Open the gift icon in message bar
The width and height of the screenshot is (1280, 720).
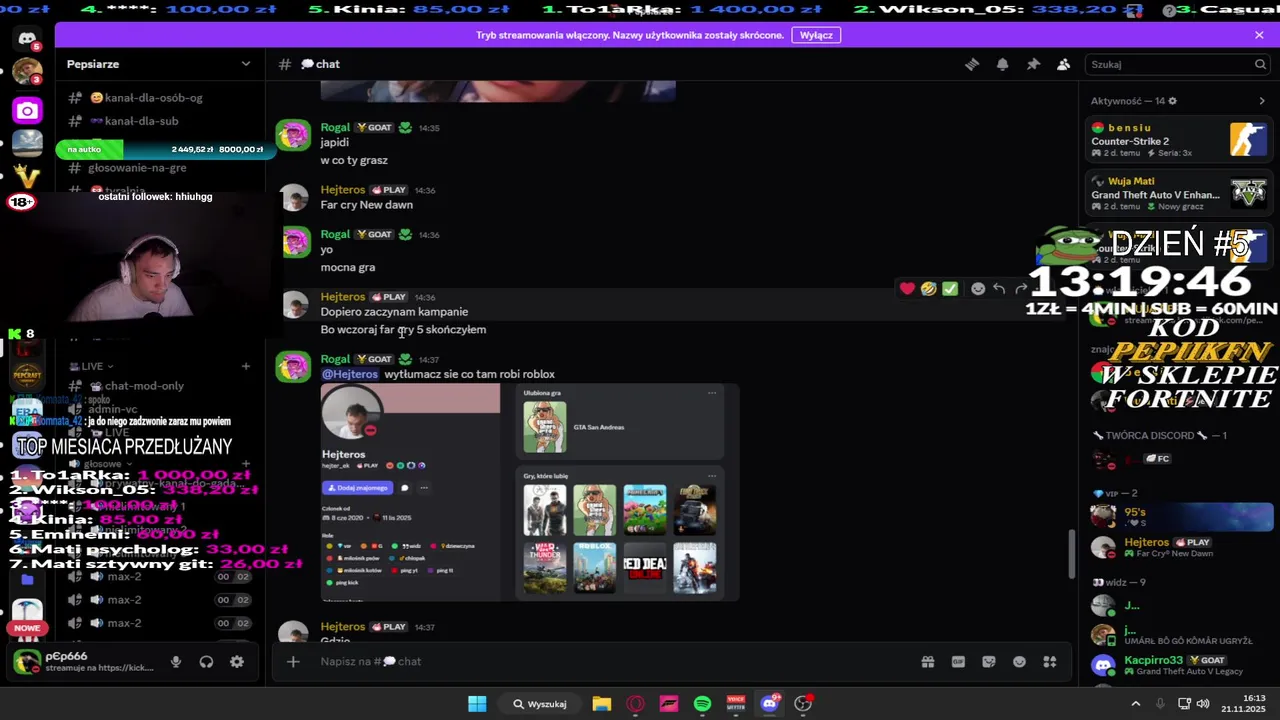[x=928, y=661]
